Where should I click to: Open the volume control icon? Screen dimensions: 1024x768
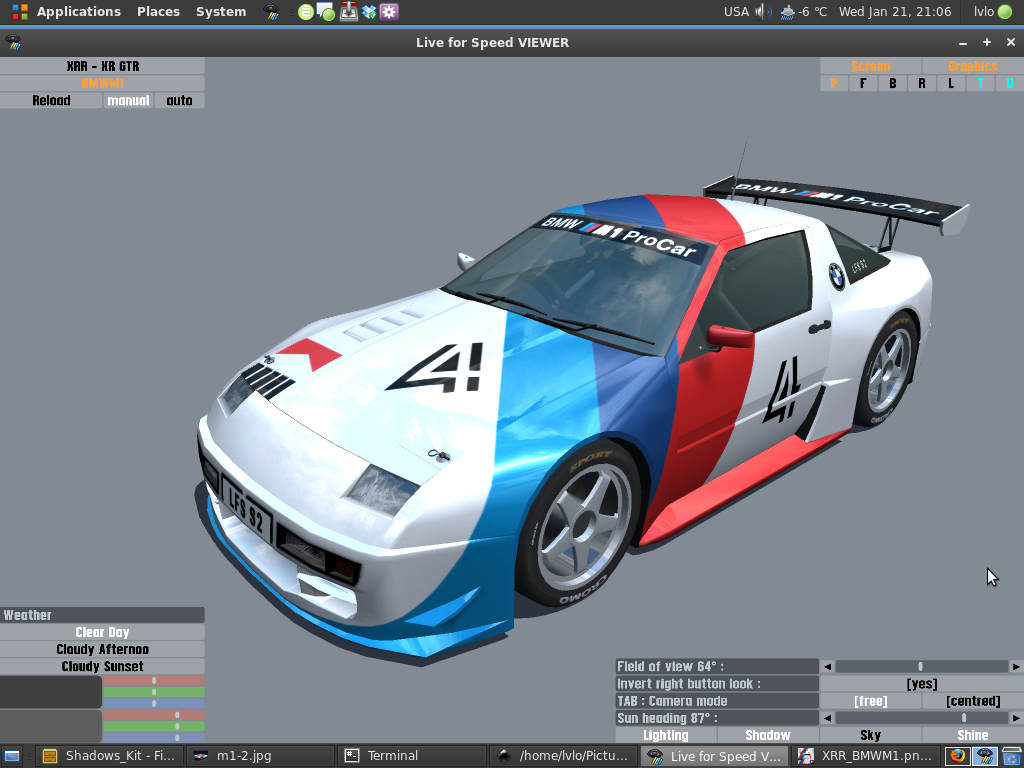pyautogui.click(x=763, y=12)
